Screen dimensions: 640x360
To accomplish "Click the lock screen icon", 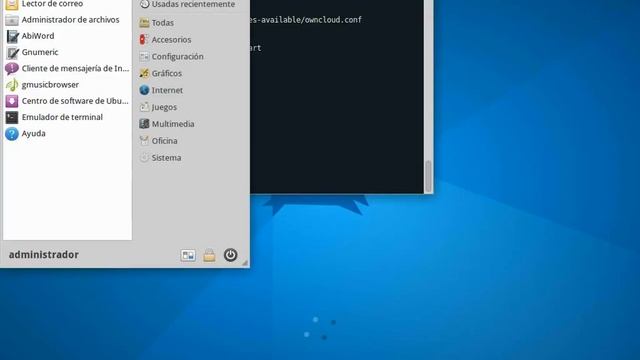I will click(209, 255).
